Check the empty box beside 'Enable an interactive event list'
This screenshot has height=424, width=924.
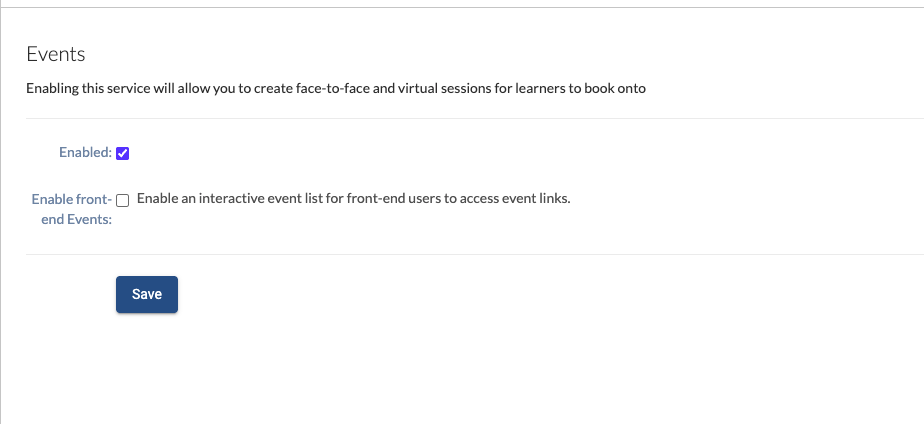(123, 199)
